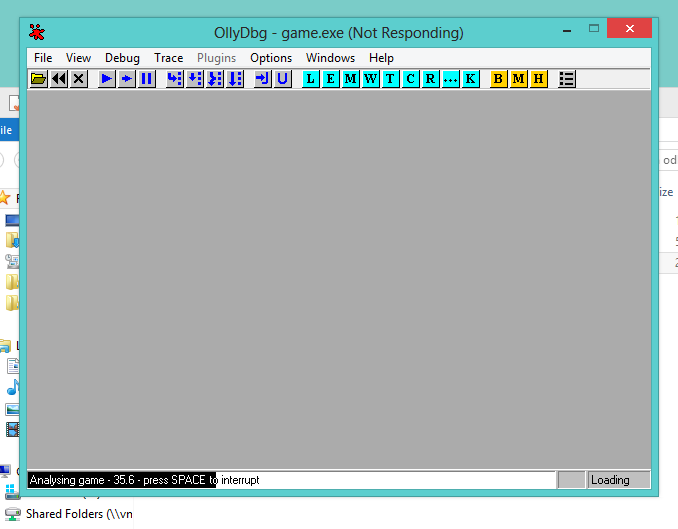This screenshot has width=678, height=529.
Task: Run the program with the play icon
Action: (106, 79)
